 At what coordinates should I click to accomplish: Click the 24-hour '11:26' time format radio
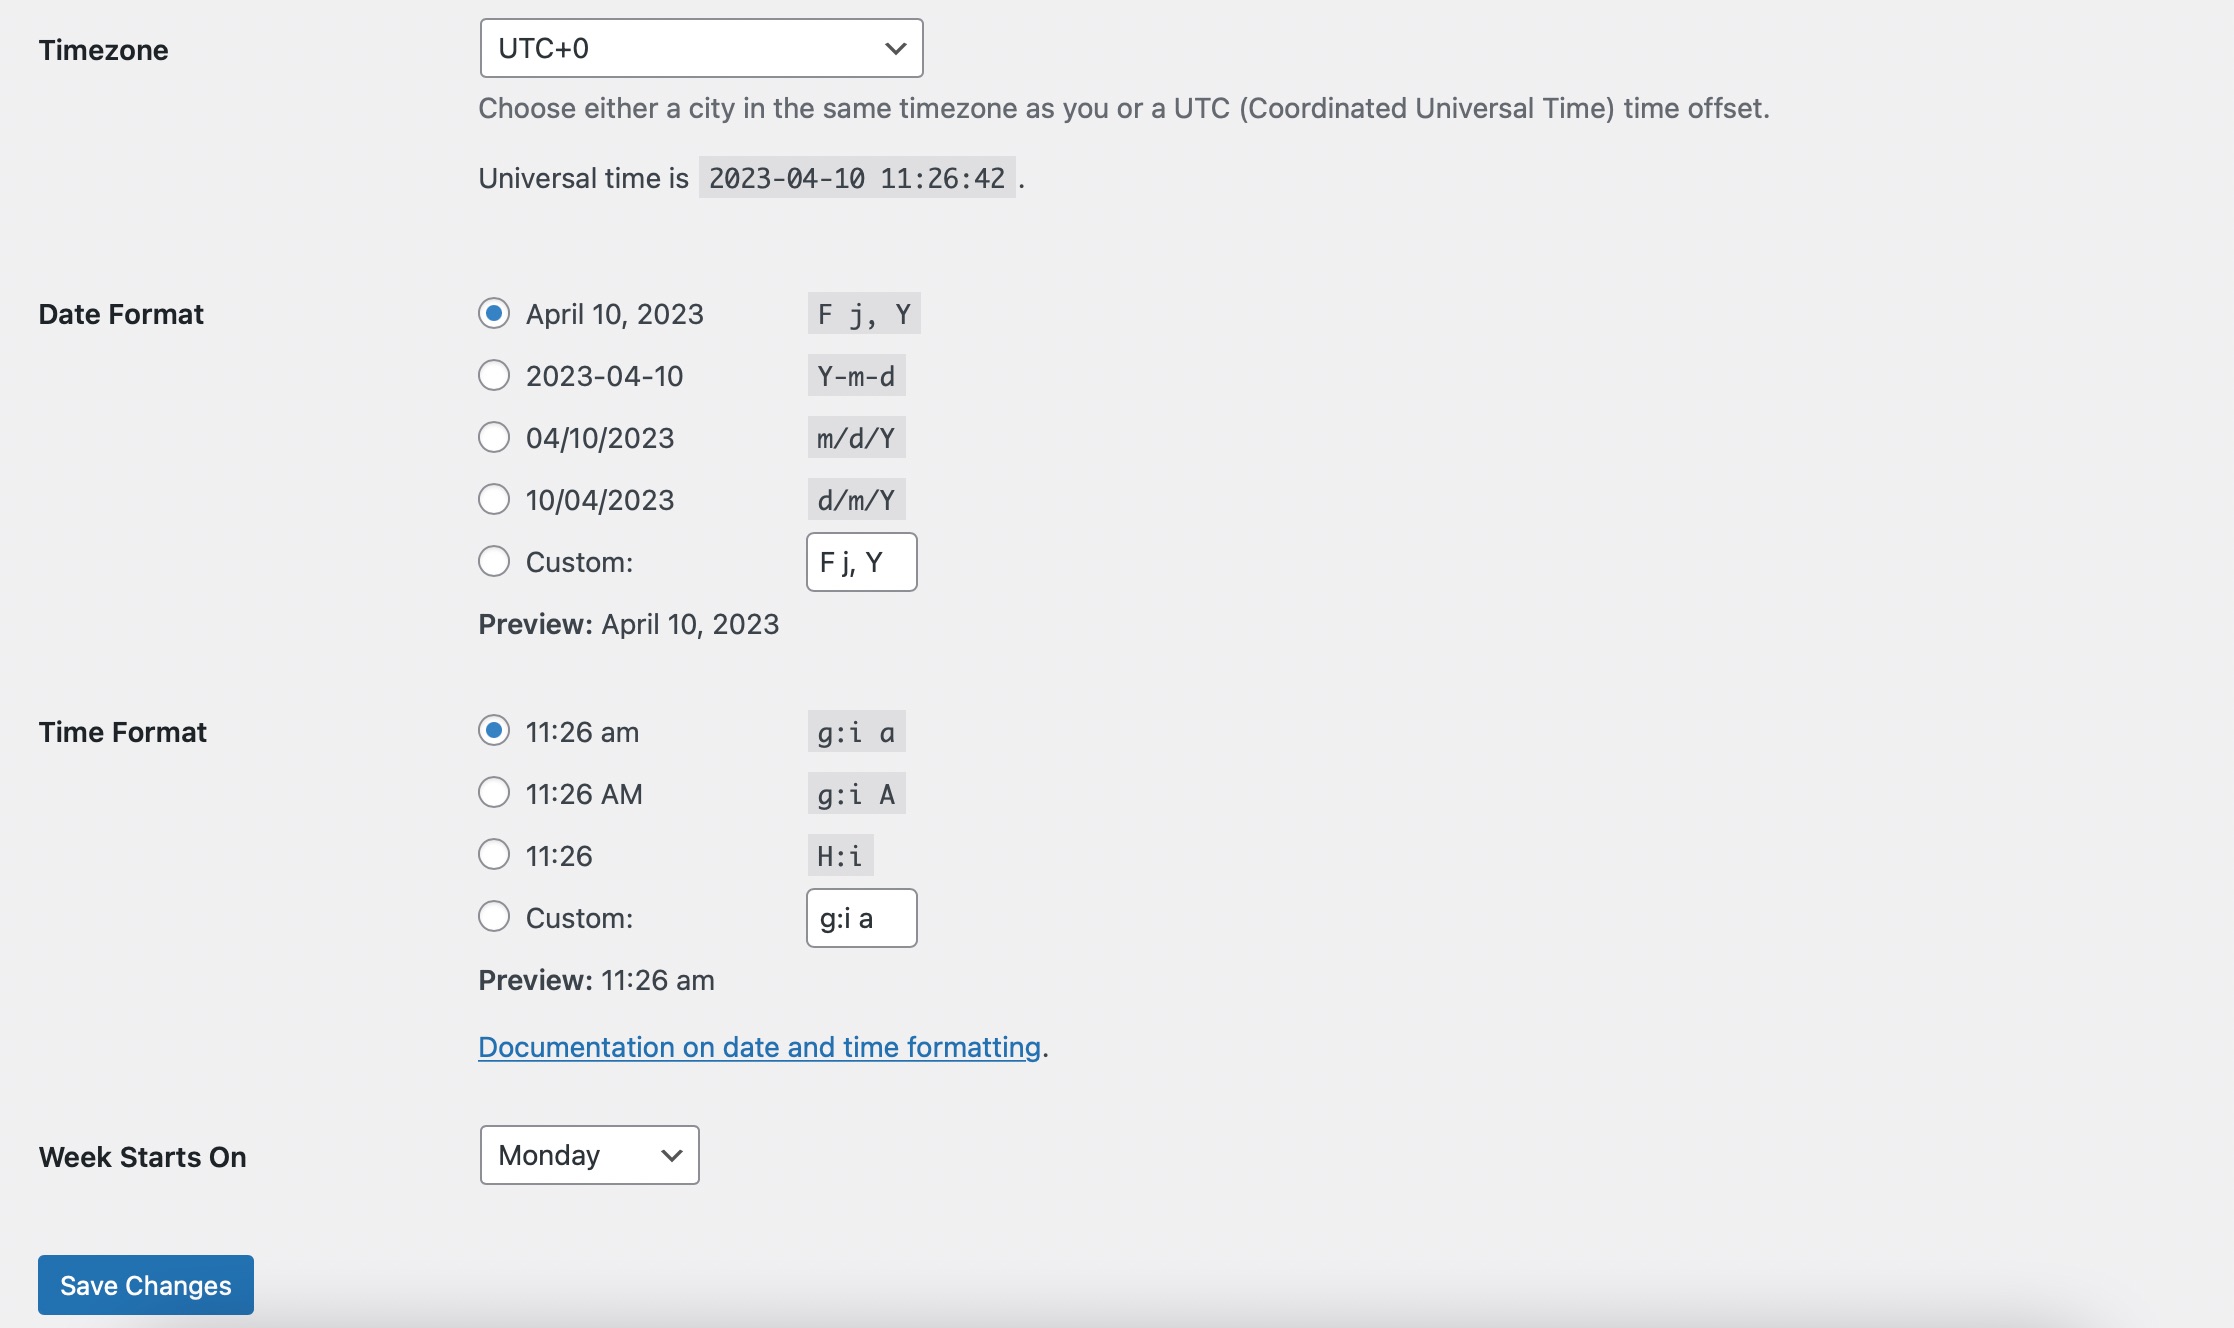[x=493, y=855]
